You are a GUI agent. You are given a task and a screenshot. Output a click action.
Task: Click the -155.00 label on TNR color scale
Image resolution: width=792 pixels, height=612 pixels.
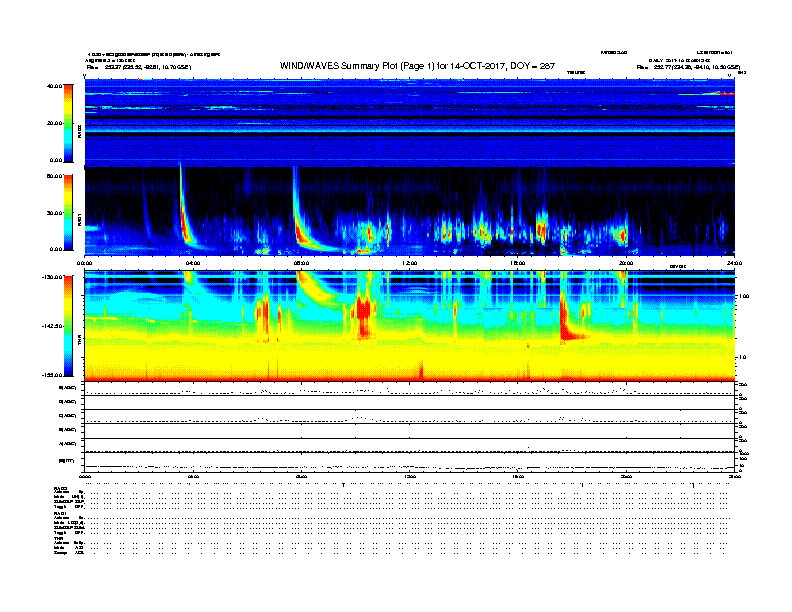[x=53, y=375]
